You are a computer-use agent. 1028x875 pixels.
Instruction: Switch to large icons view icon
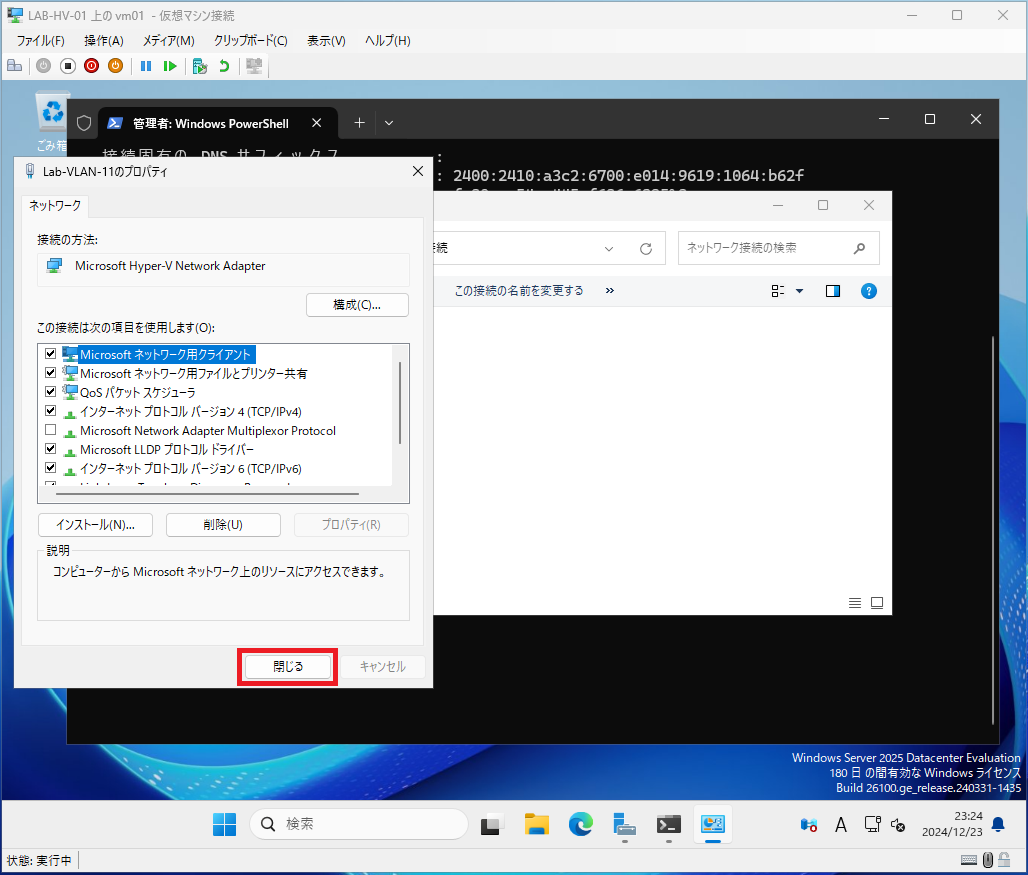point(877,603)
